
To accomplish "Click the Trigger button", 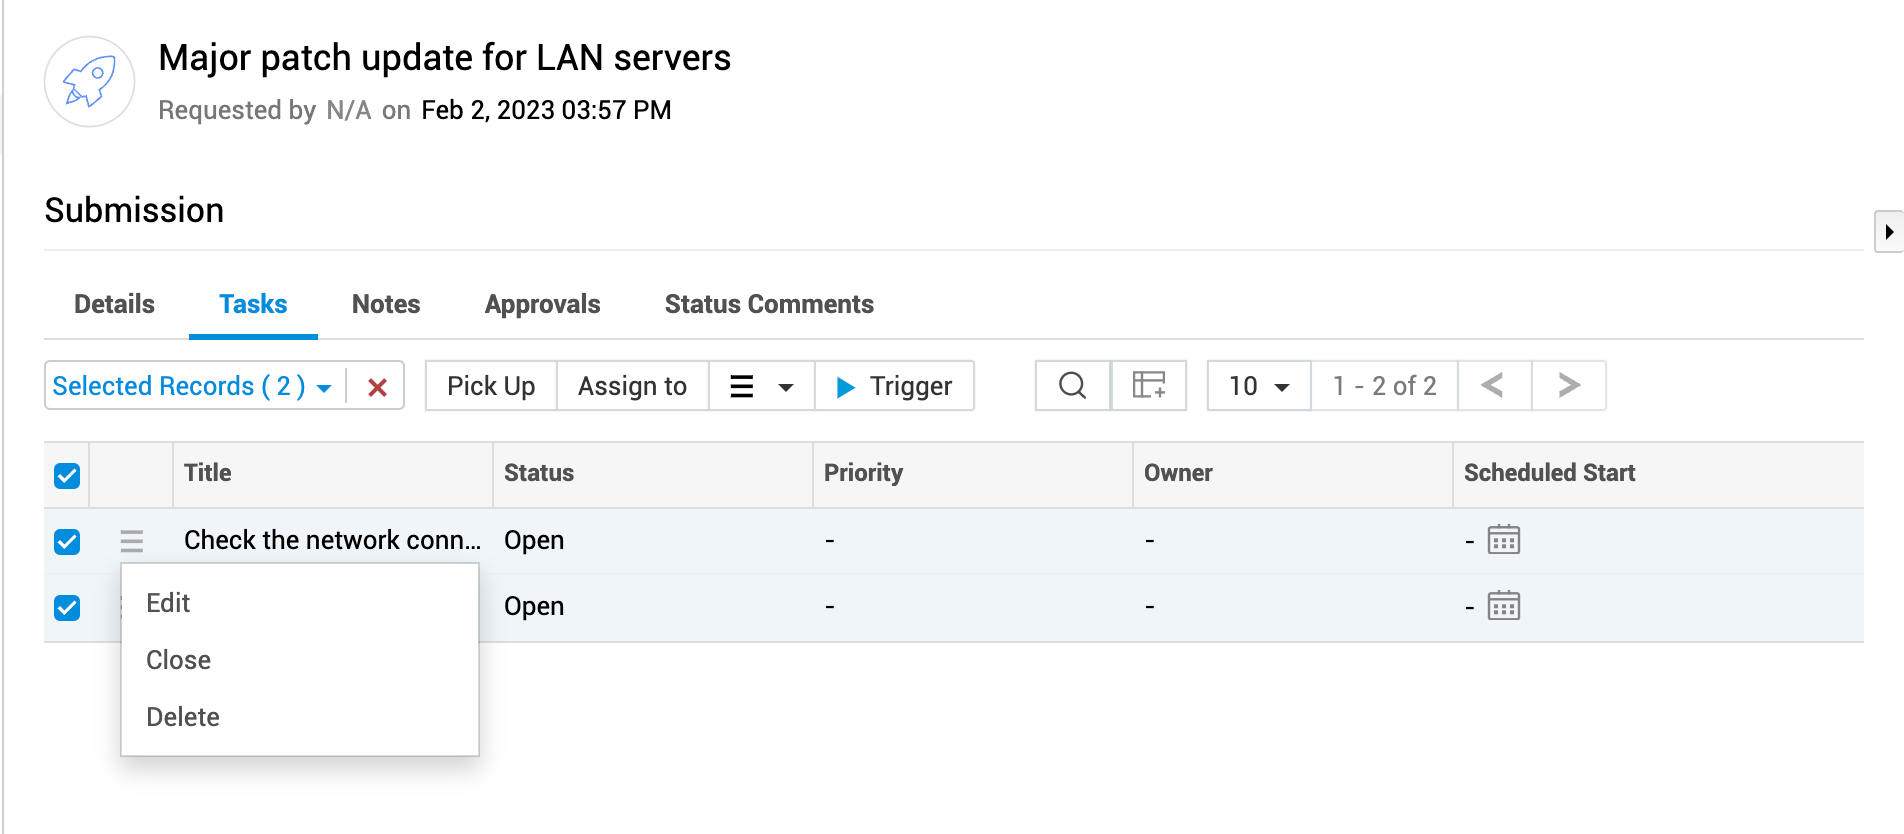I will (x=895, y=386).
